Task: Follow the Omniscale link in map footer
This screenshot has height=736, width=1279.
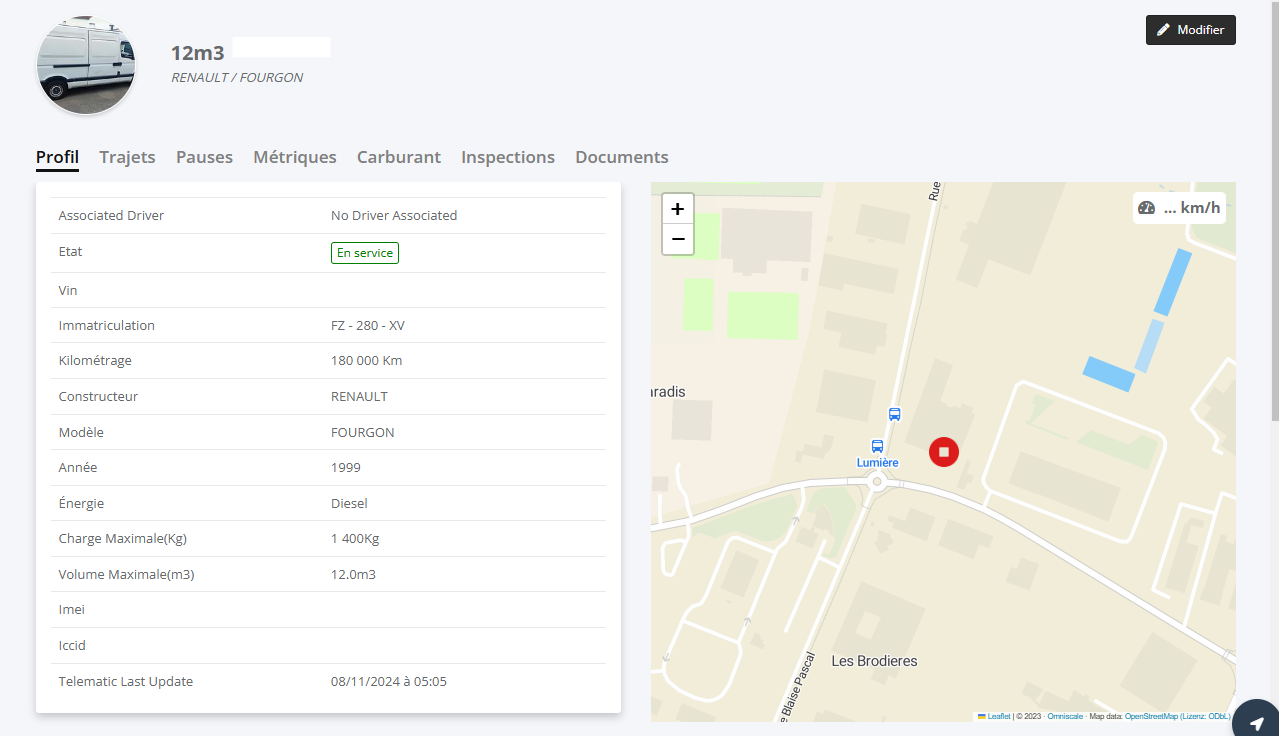Action: pyautogui.click(x=1065, y=716)
